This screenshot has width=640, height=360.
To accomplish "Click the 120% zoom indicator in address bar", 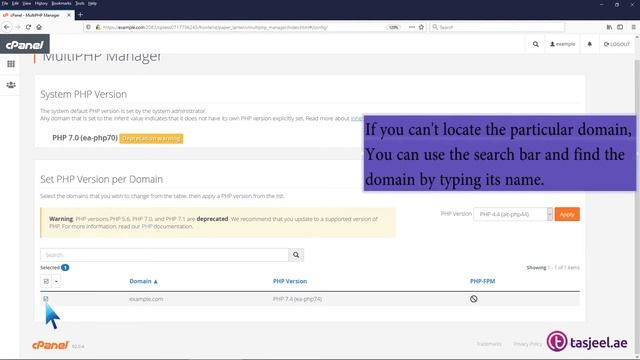I will (393, 27).
